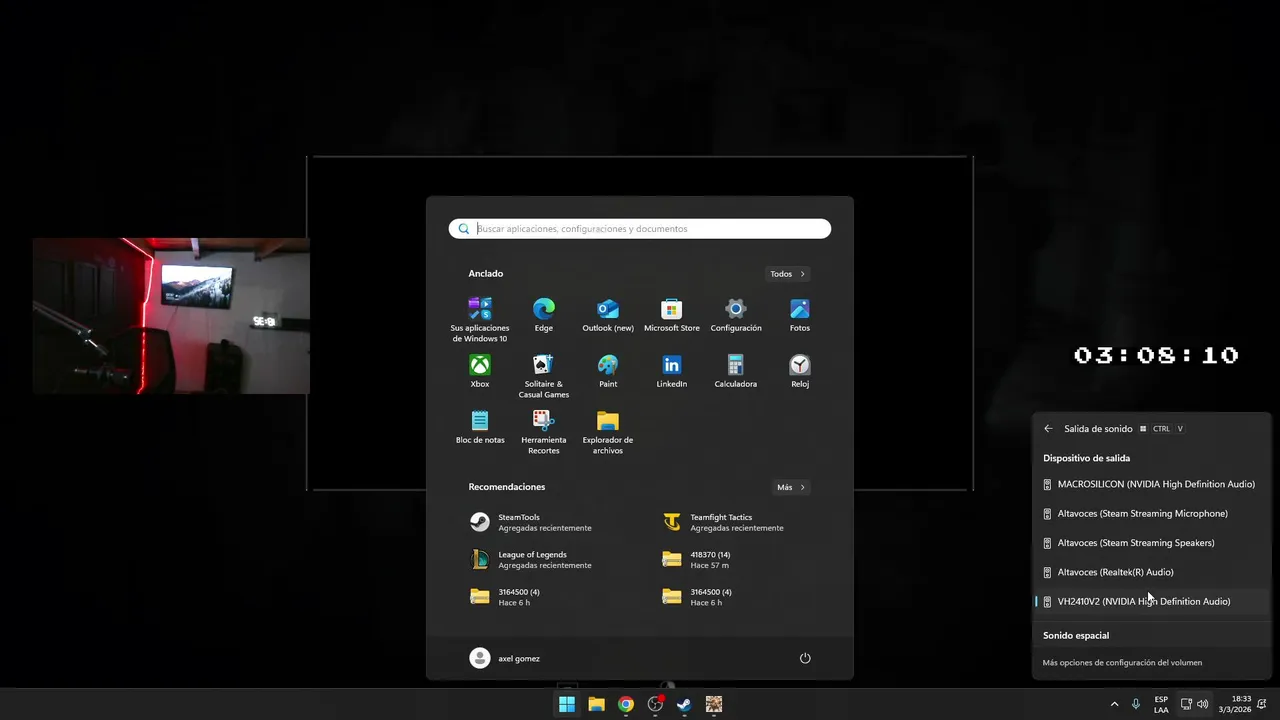Image resolution: width=1280 pixels, height=720 pixels.
Task: Select VH2410V2 (NVIDIA High Definition Audio) output
Action: pyautogui.click(x=1152, y=602)
